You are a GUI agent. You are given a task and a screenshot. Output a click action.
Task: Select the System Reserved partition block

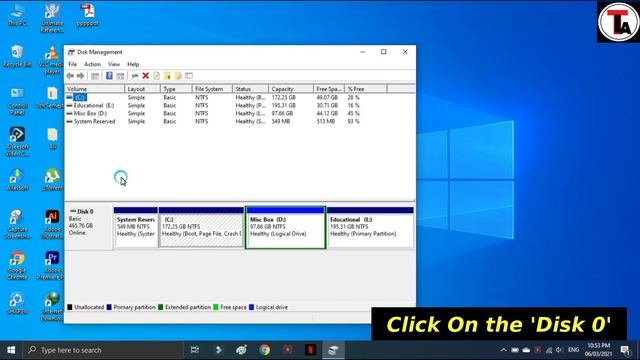136,227
